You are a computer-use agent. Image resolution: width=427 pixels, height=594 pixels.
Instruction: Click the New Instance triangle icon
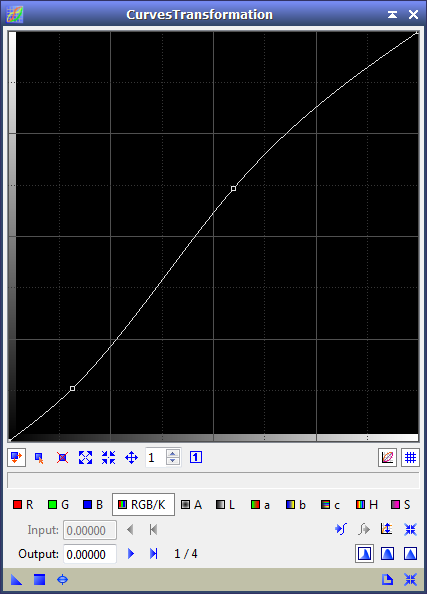[16, 580]
